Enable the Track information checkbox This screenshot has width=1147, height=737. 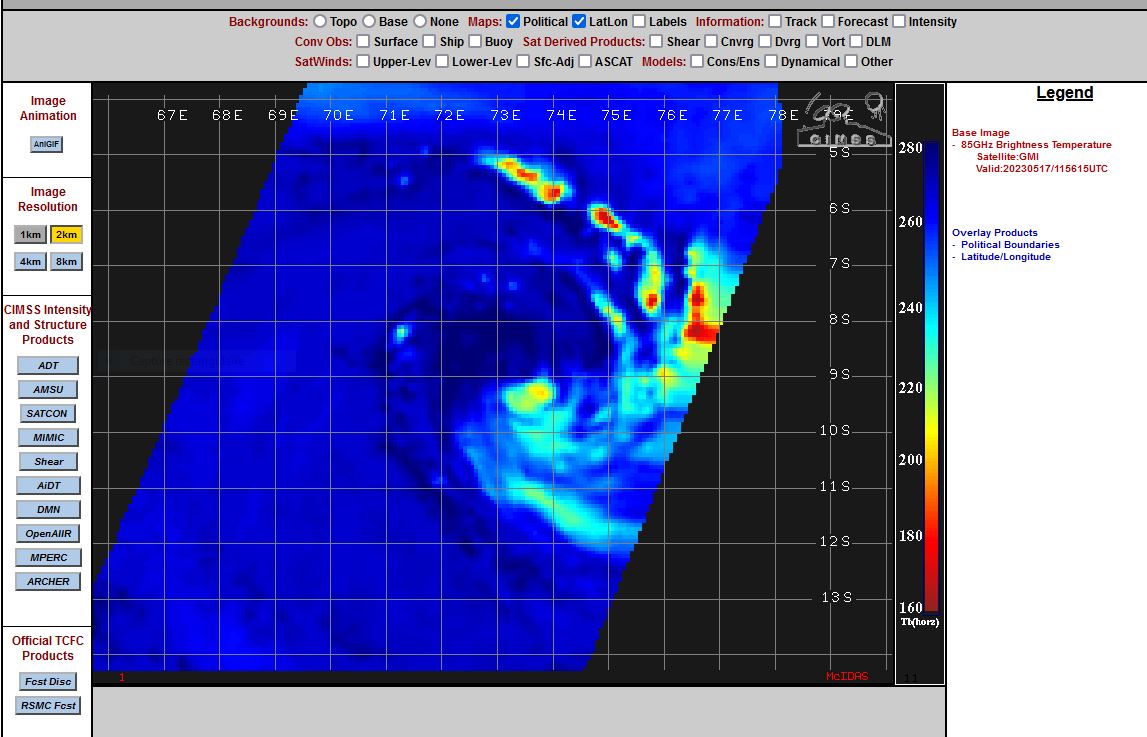click(775, 22)
